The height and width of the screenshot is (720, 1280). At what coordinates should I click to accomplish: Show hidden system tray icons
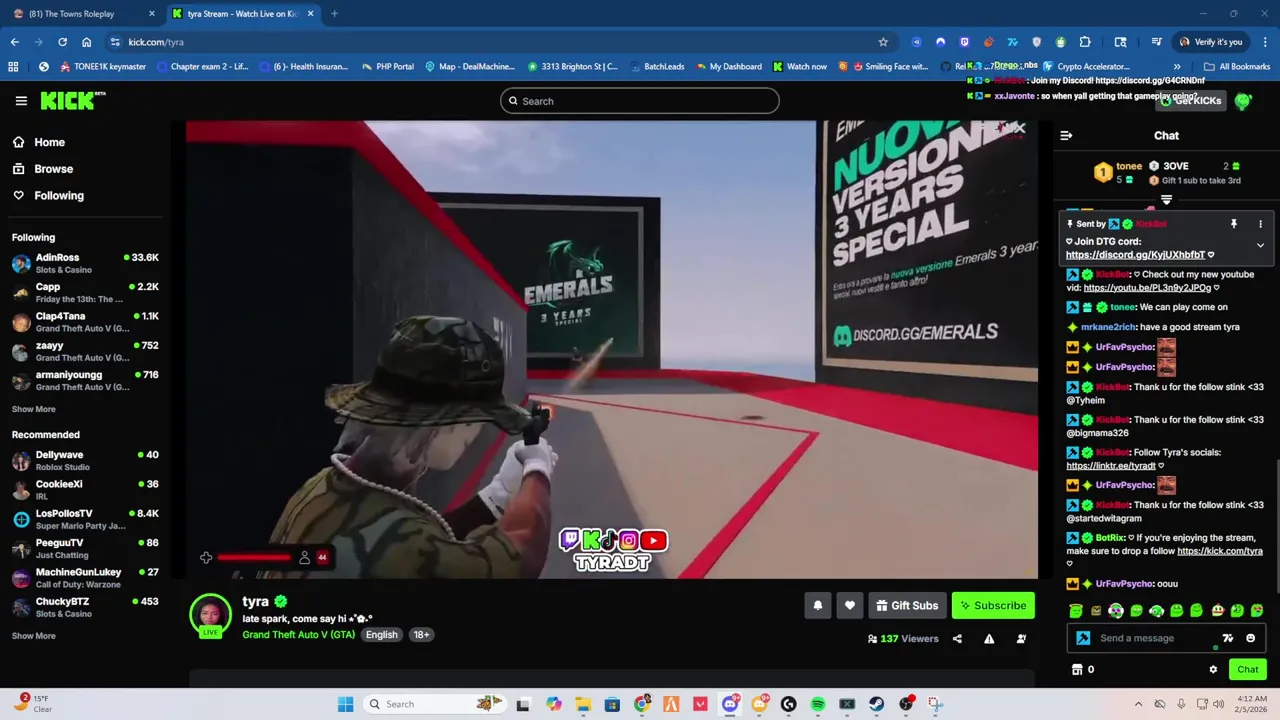point(1138,704)
